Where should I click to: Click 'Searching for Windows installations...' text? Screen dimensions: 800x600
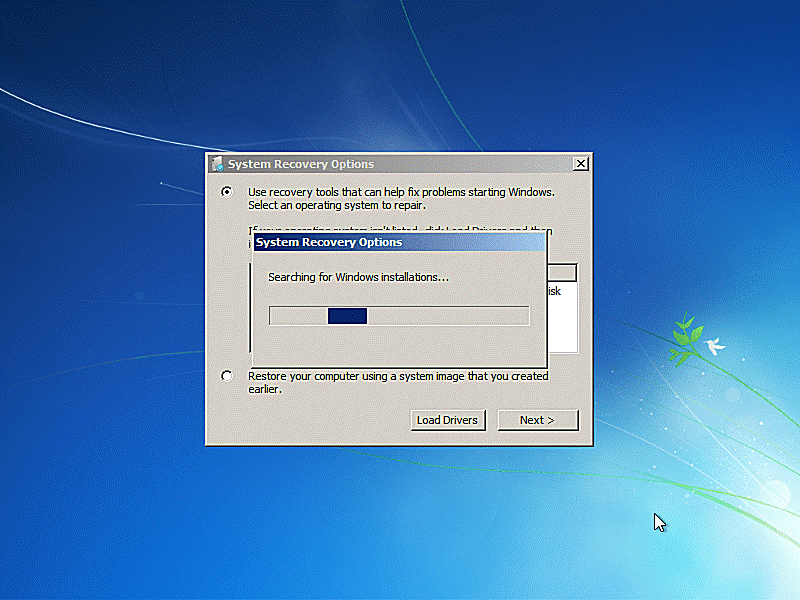(x=359, y=277)
